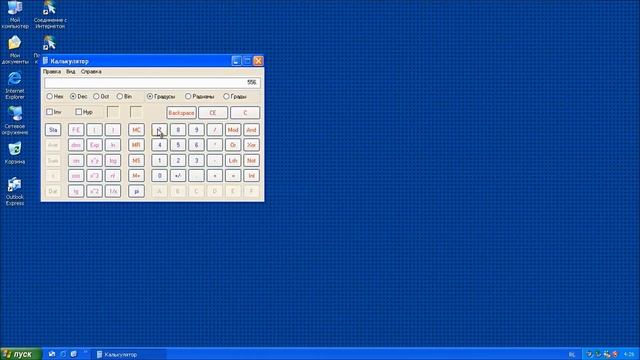The width and height of the screenshot is (640, 360).
Task: Open the Мои документы desktop icon
Action: (15, 50)
